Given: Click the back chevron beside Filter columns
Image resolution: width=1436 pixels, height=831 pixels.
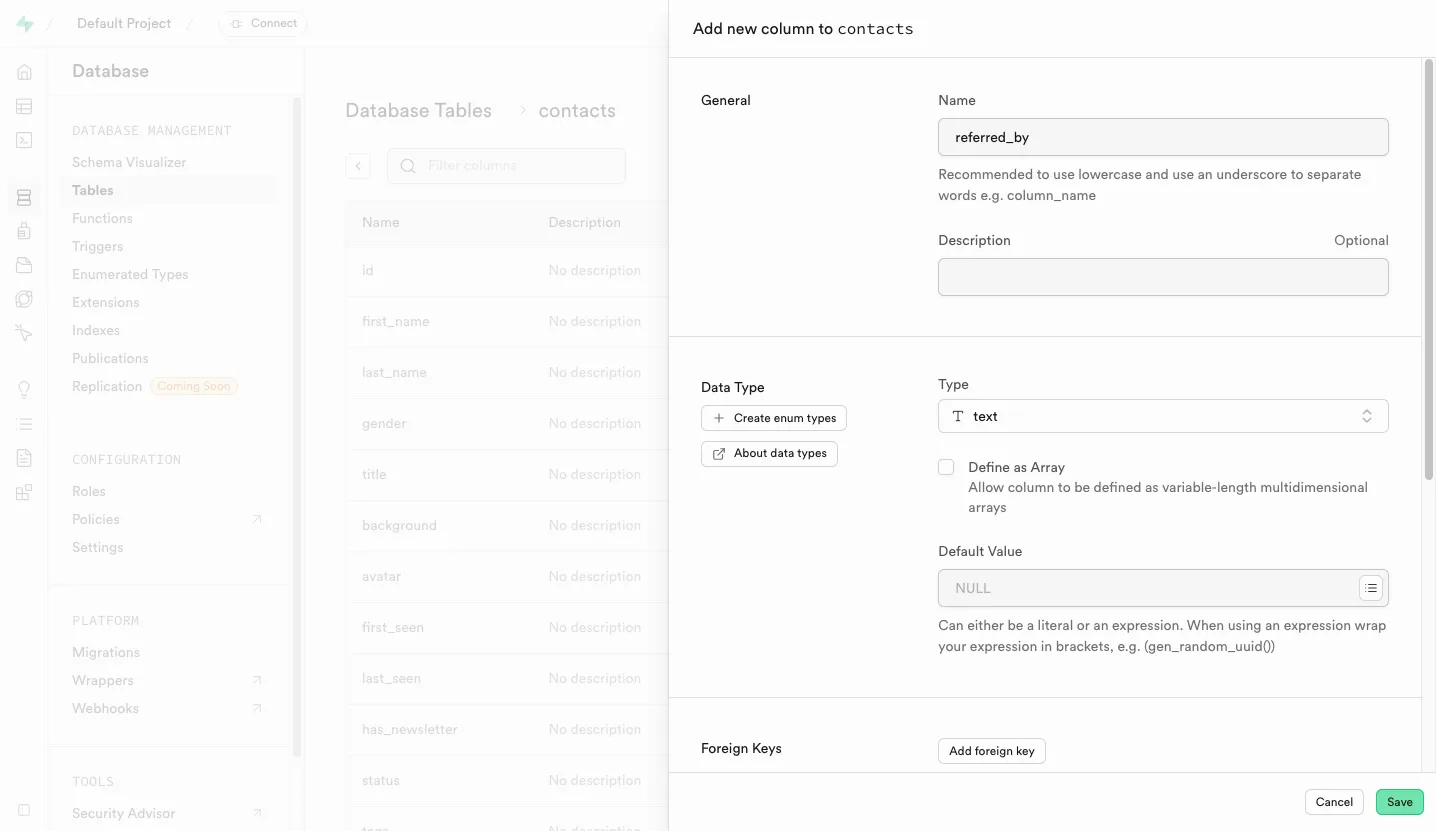Looking at the screenshot, I should [x=358, y=166].
